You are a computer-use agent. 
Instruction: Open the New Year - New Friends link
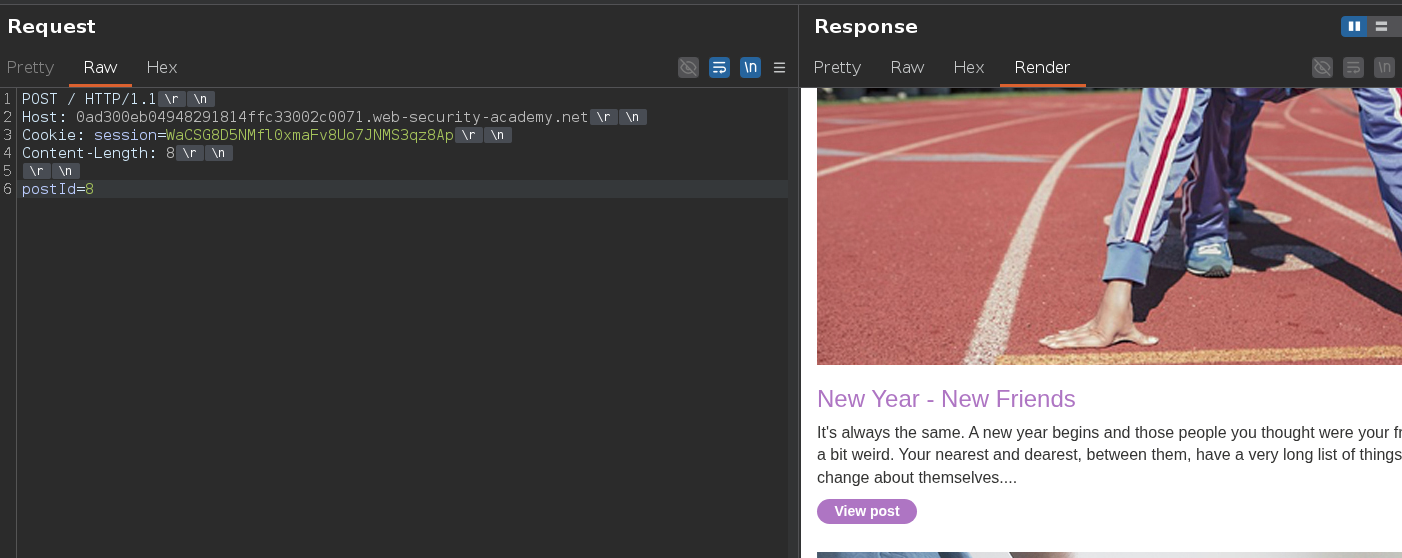(x=946, y=399)
